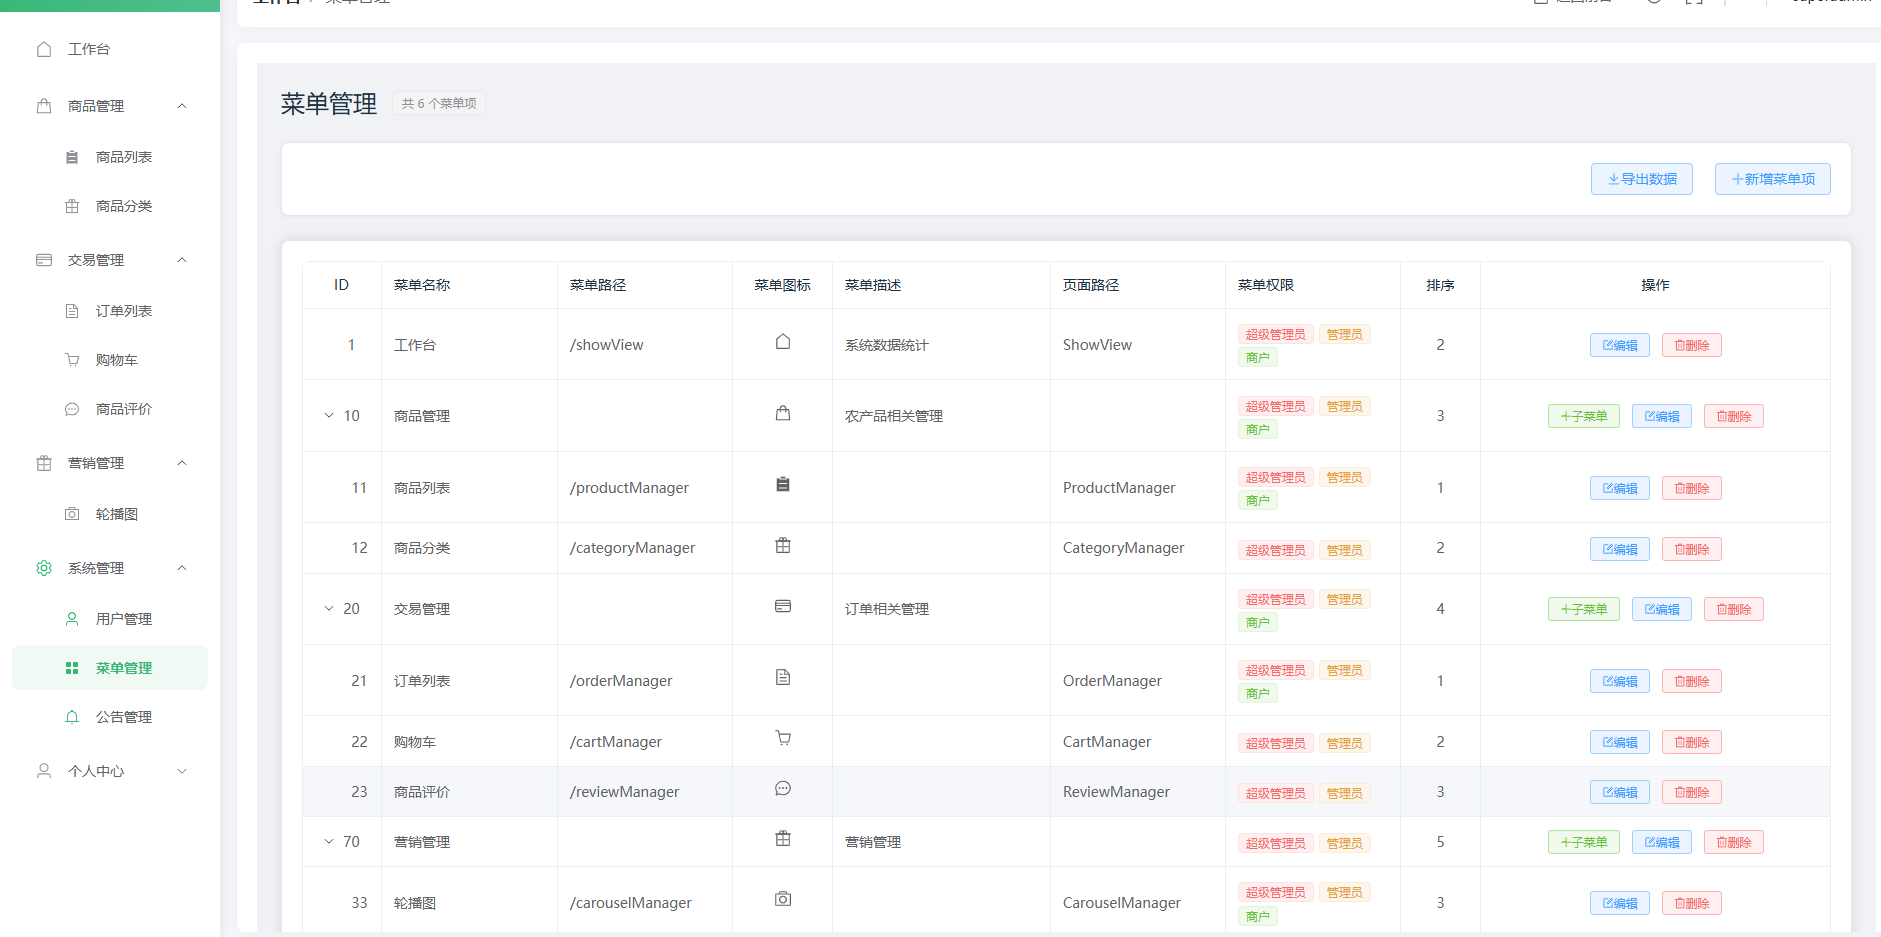Delete the 购物车 menu row
Screen dimensions: 1881x937
[x=1691, y=742]
